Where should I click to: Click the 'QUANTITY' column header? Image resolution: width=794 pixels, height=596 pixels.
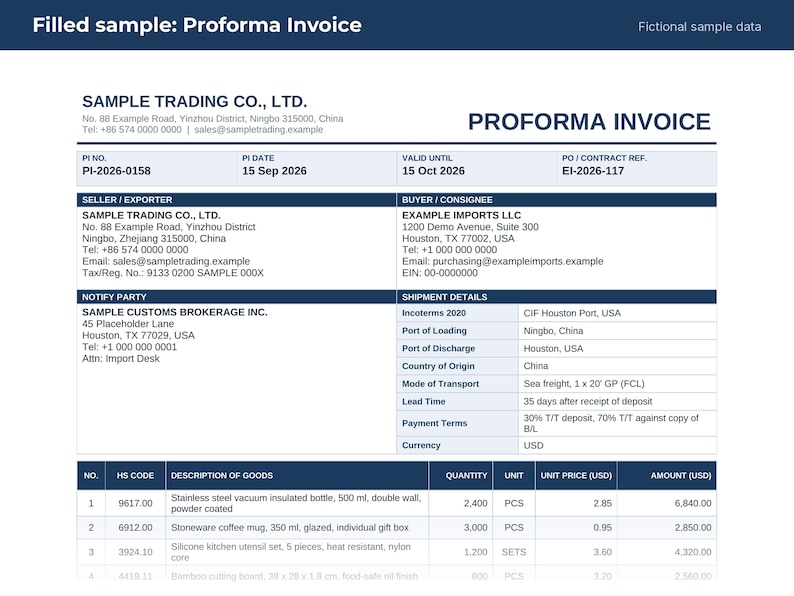pos(466,475)
